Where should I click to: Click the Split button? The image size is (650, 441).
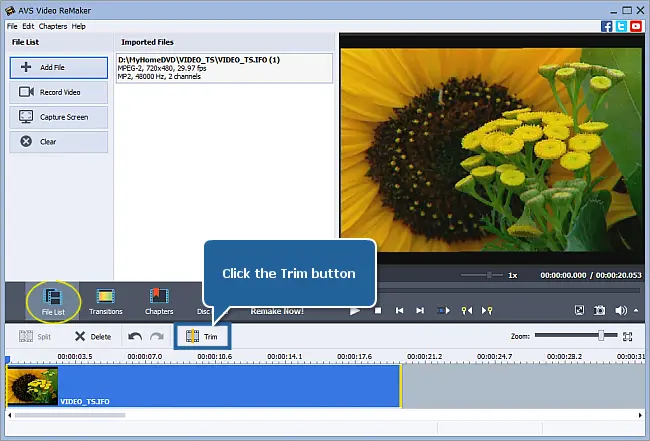35,337
